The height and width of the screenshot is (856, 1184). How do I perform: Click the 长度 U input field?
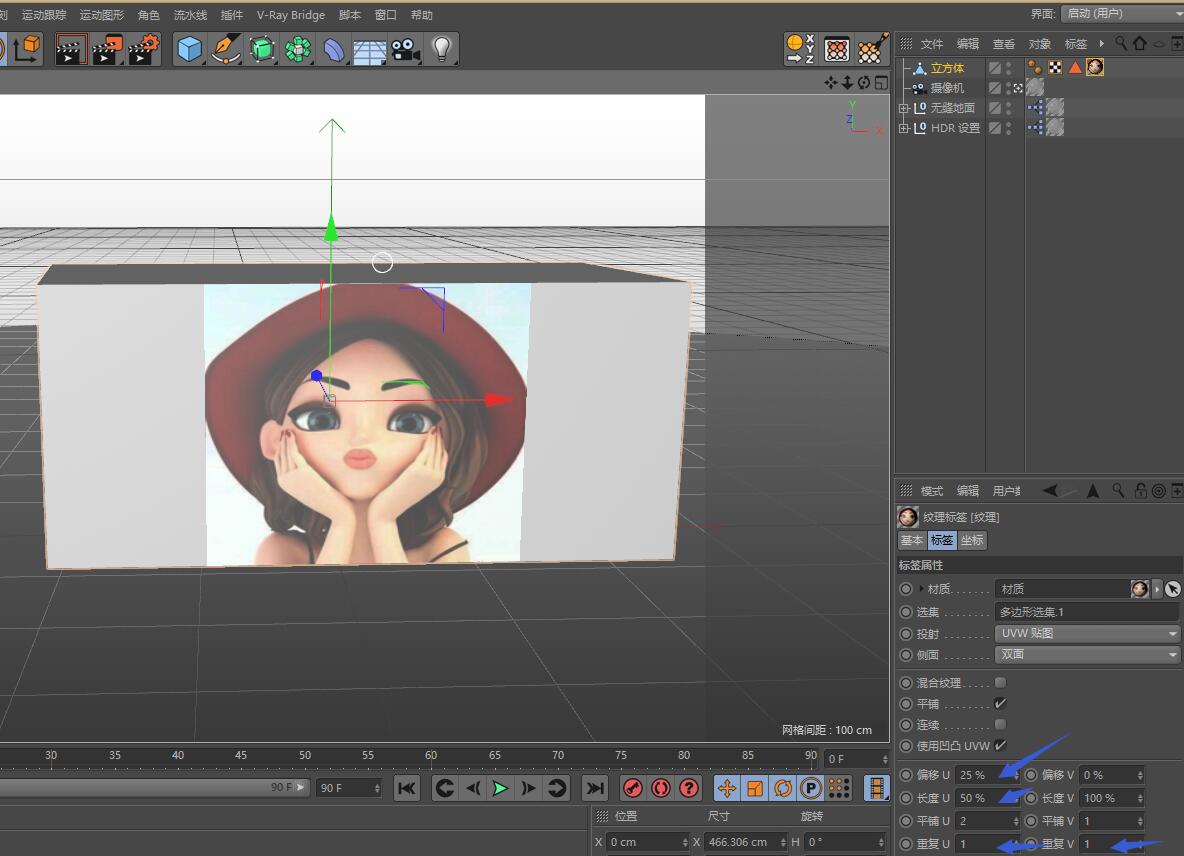(x=985, y=798)
